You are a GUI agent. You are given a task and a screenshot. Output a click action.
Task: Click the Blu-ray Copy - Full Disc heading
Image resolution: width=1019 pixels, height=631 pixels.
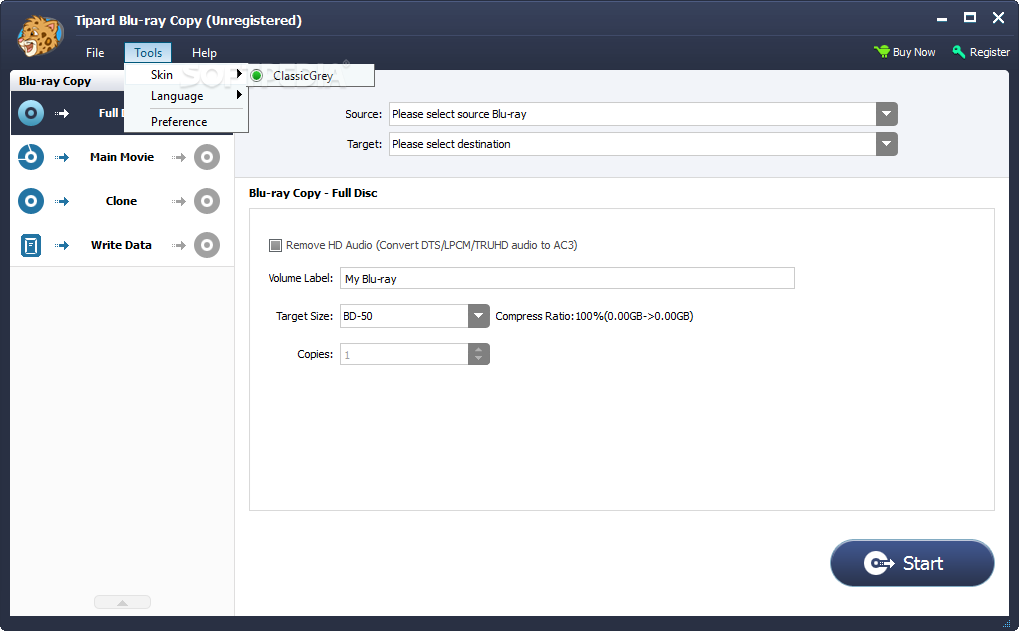click(313, 193)
